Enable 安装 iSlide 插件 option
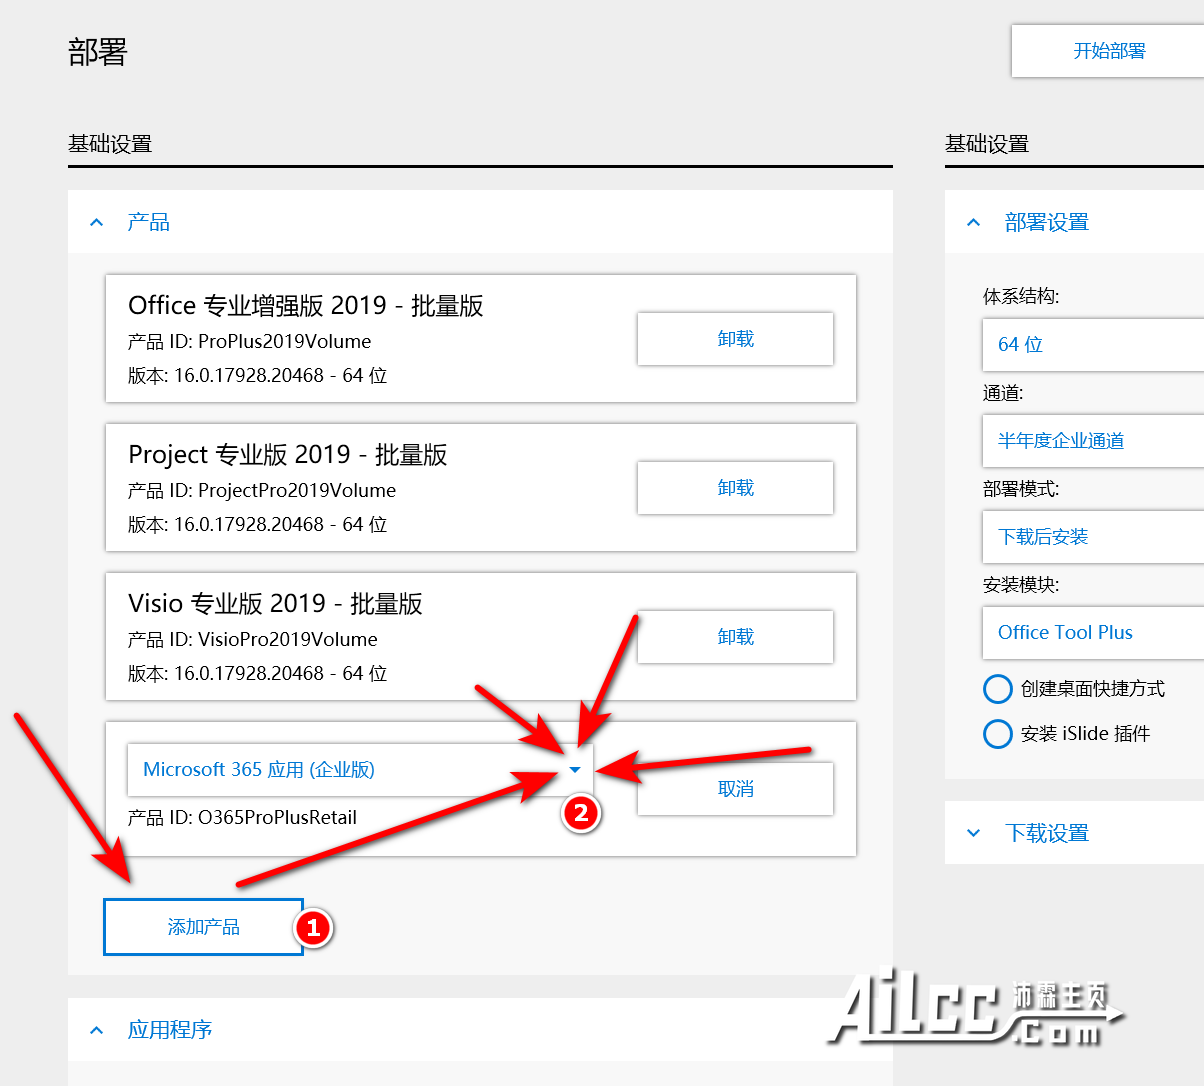The image size is (1204, 1086). pyautogui.click(x=998, y=734)
